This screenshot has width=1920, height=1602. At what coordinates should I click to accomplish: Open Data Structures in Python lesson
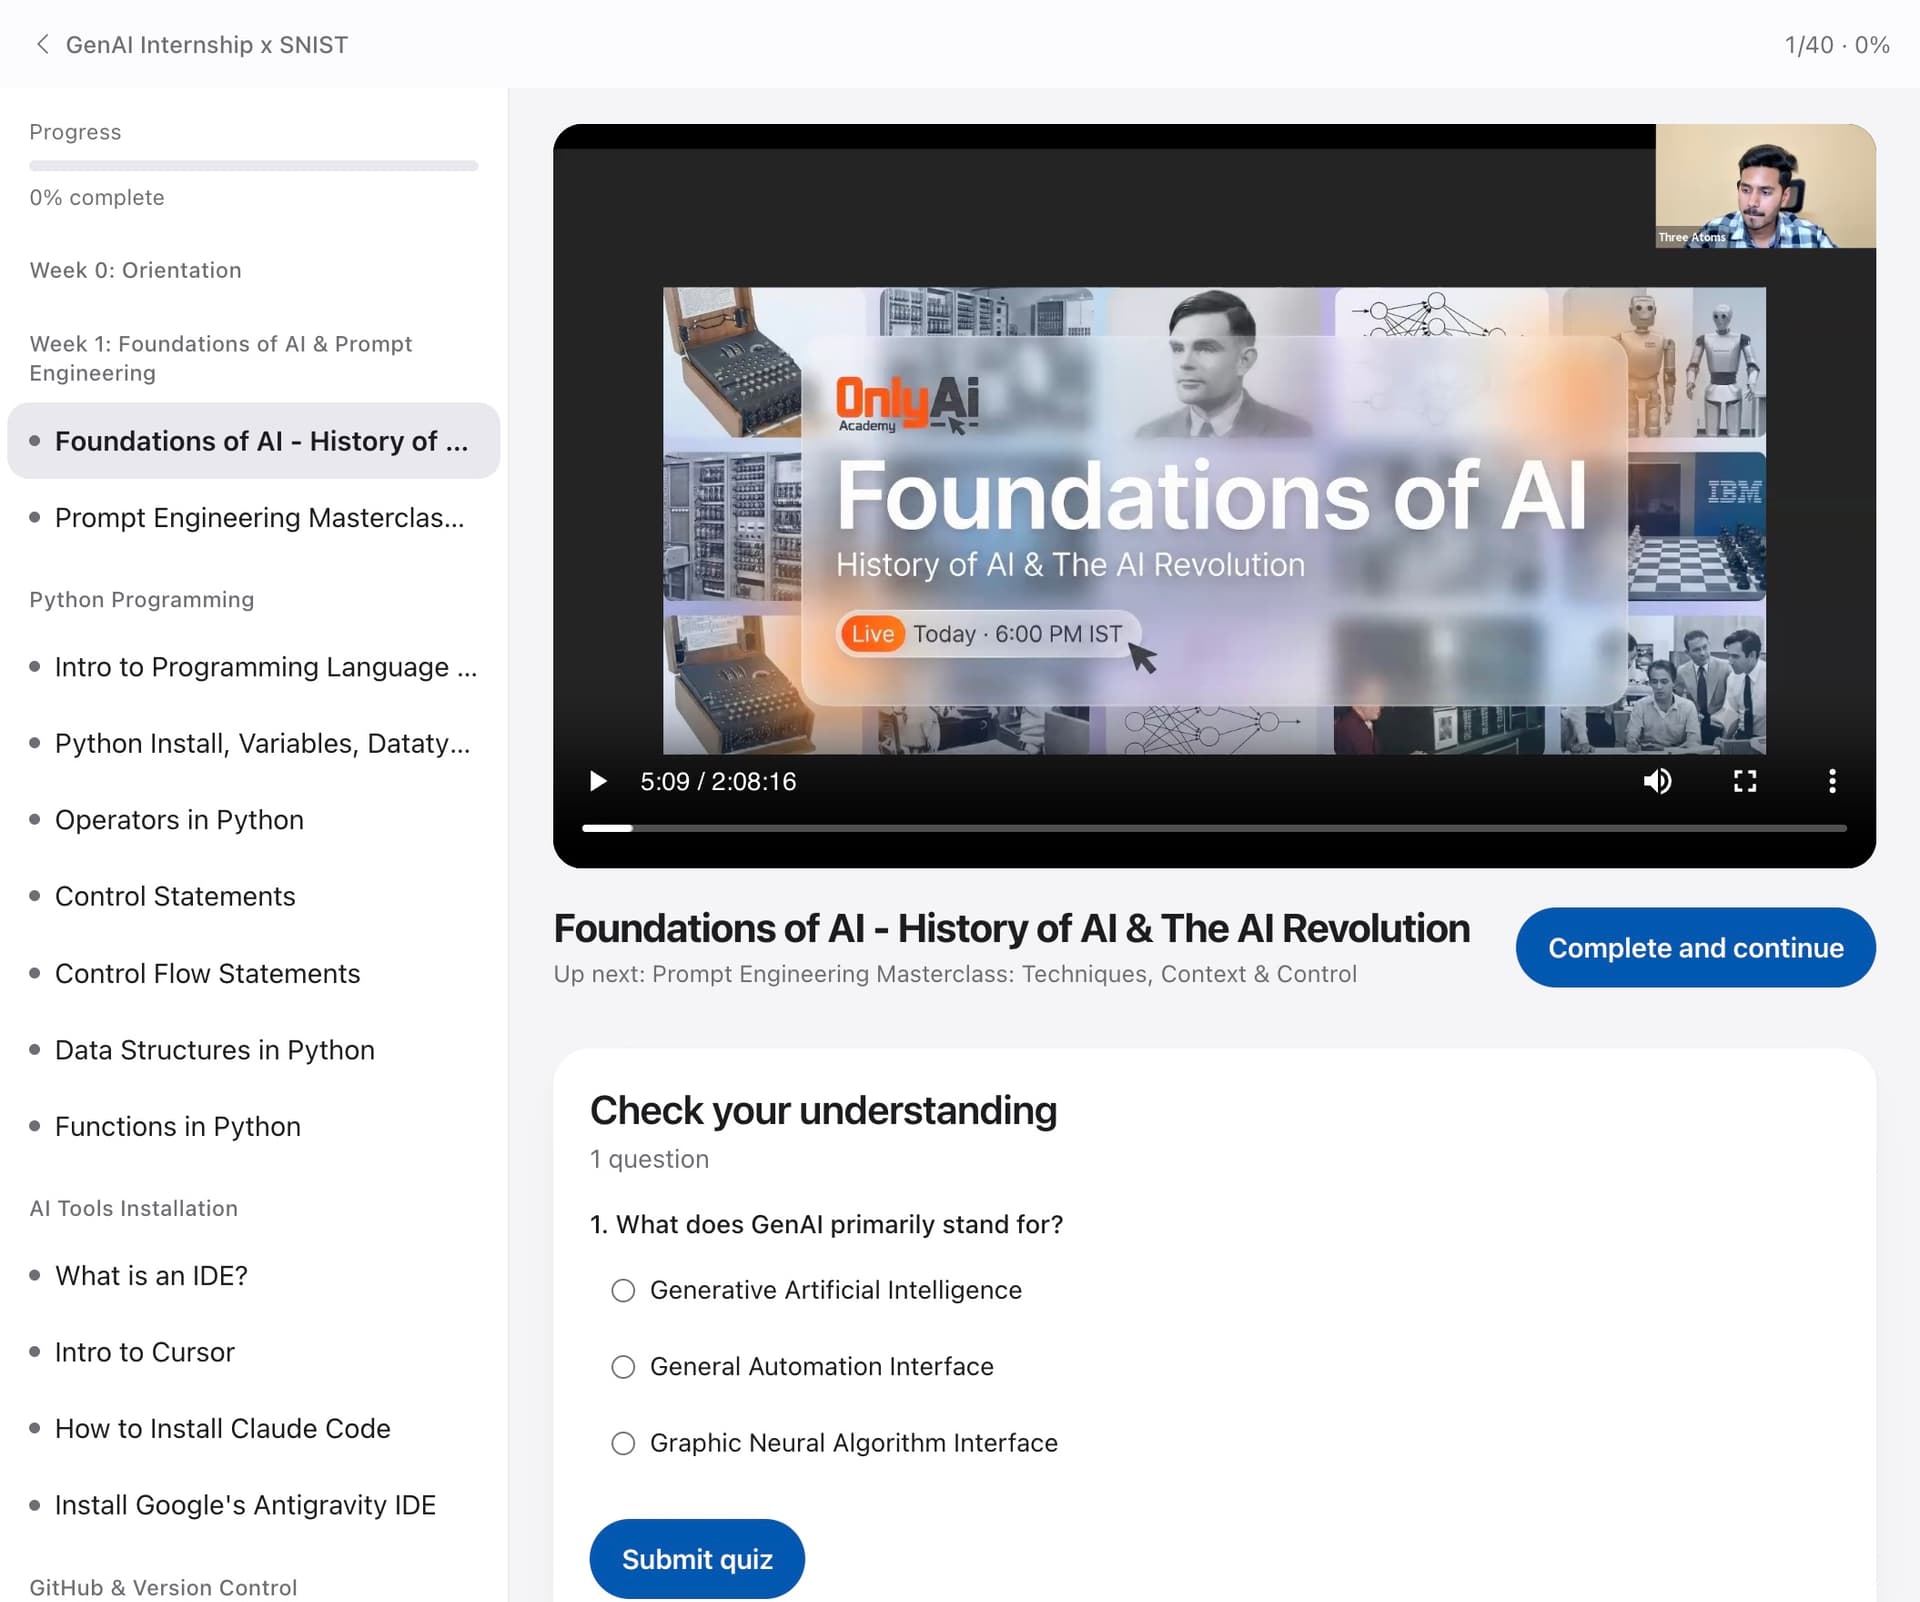pyautogui.click(x=253, y=1050)
